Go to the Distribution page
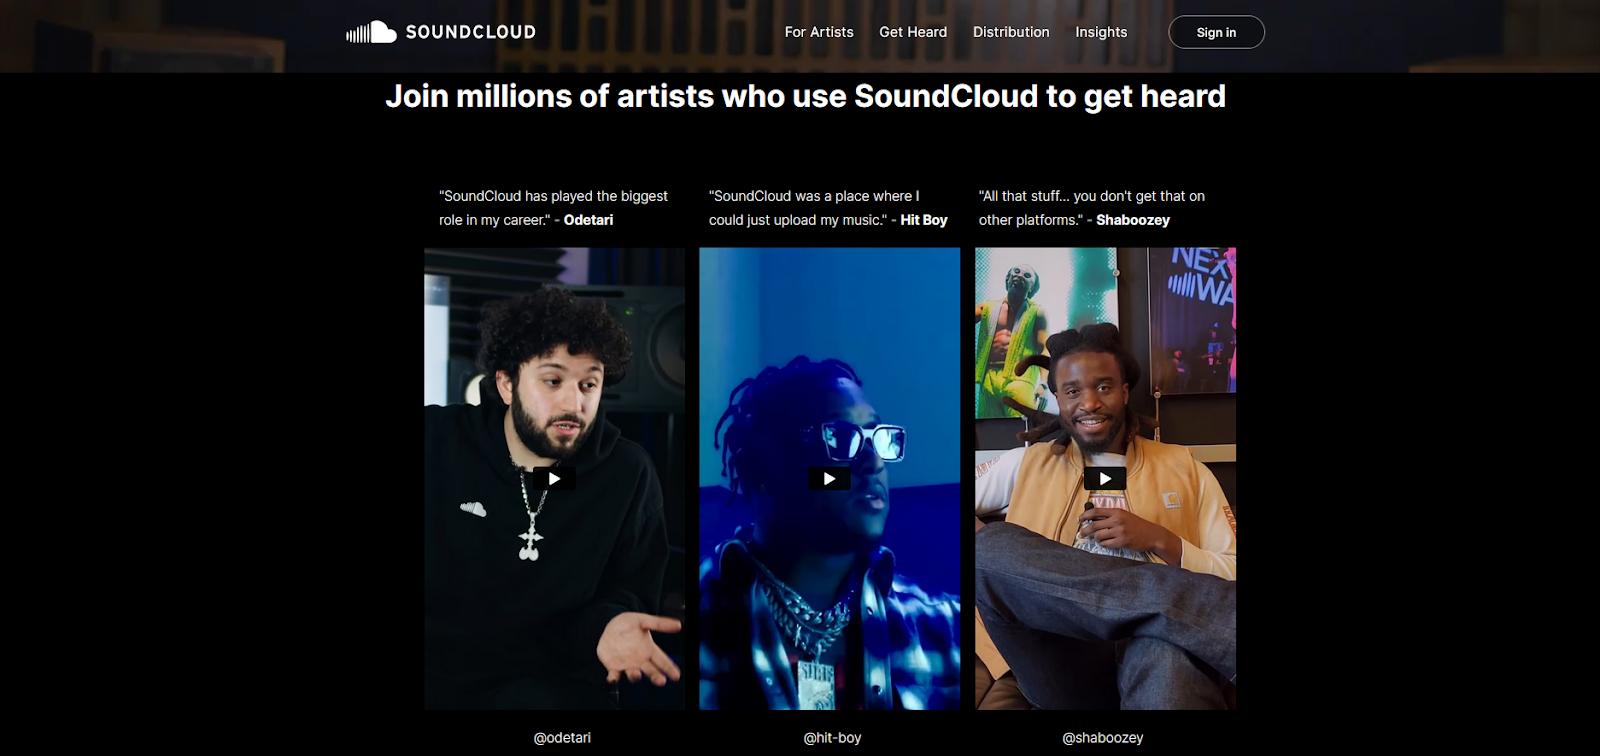This screenshot has height=756, width=1600. pos(1011,32)
